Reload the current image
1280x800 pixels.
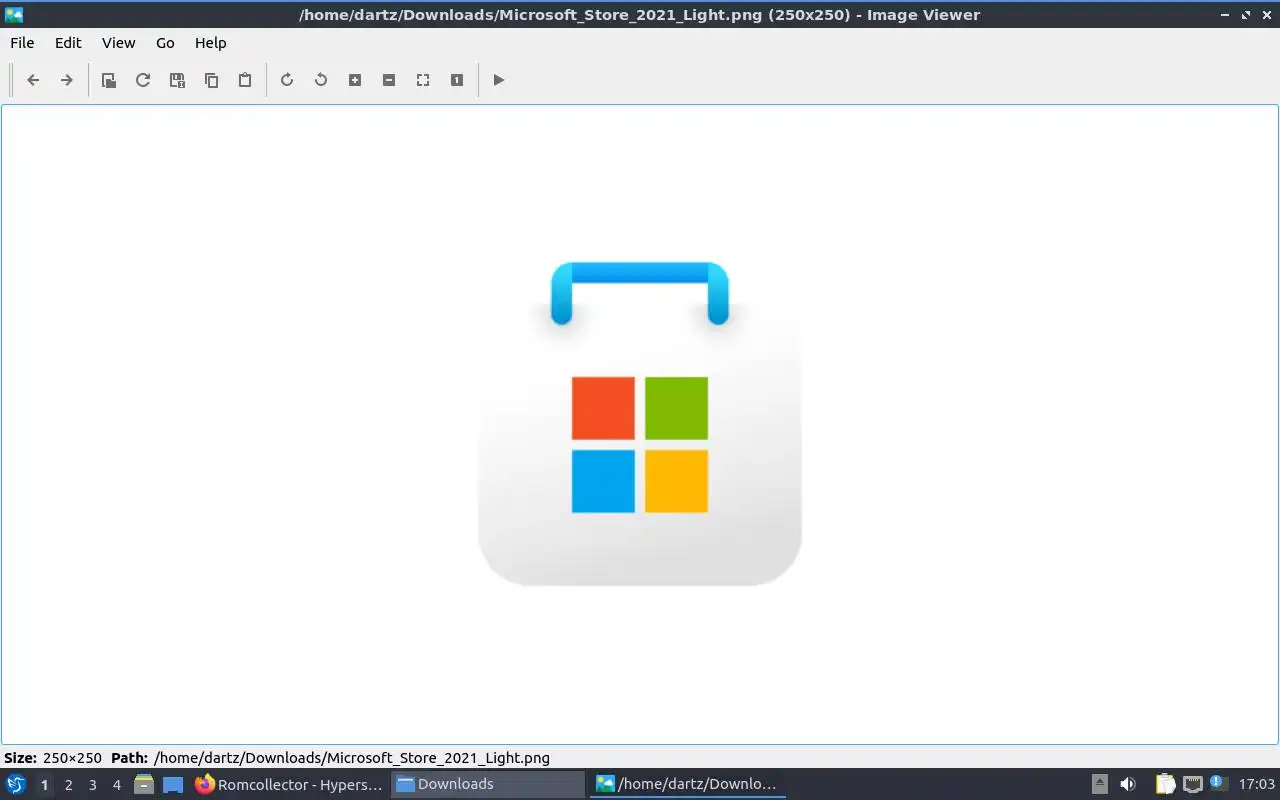143,80
